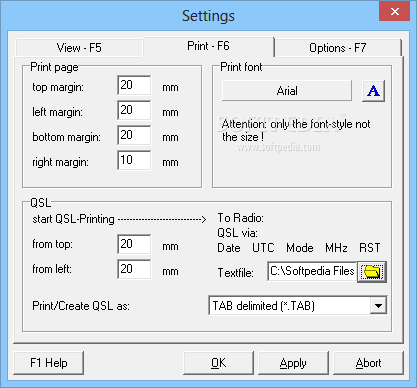Viewport: 417px width, 388px height.
Task: Click the Textfile path input field
Action: (312, 271)
